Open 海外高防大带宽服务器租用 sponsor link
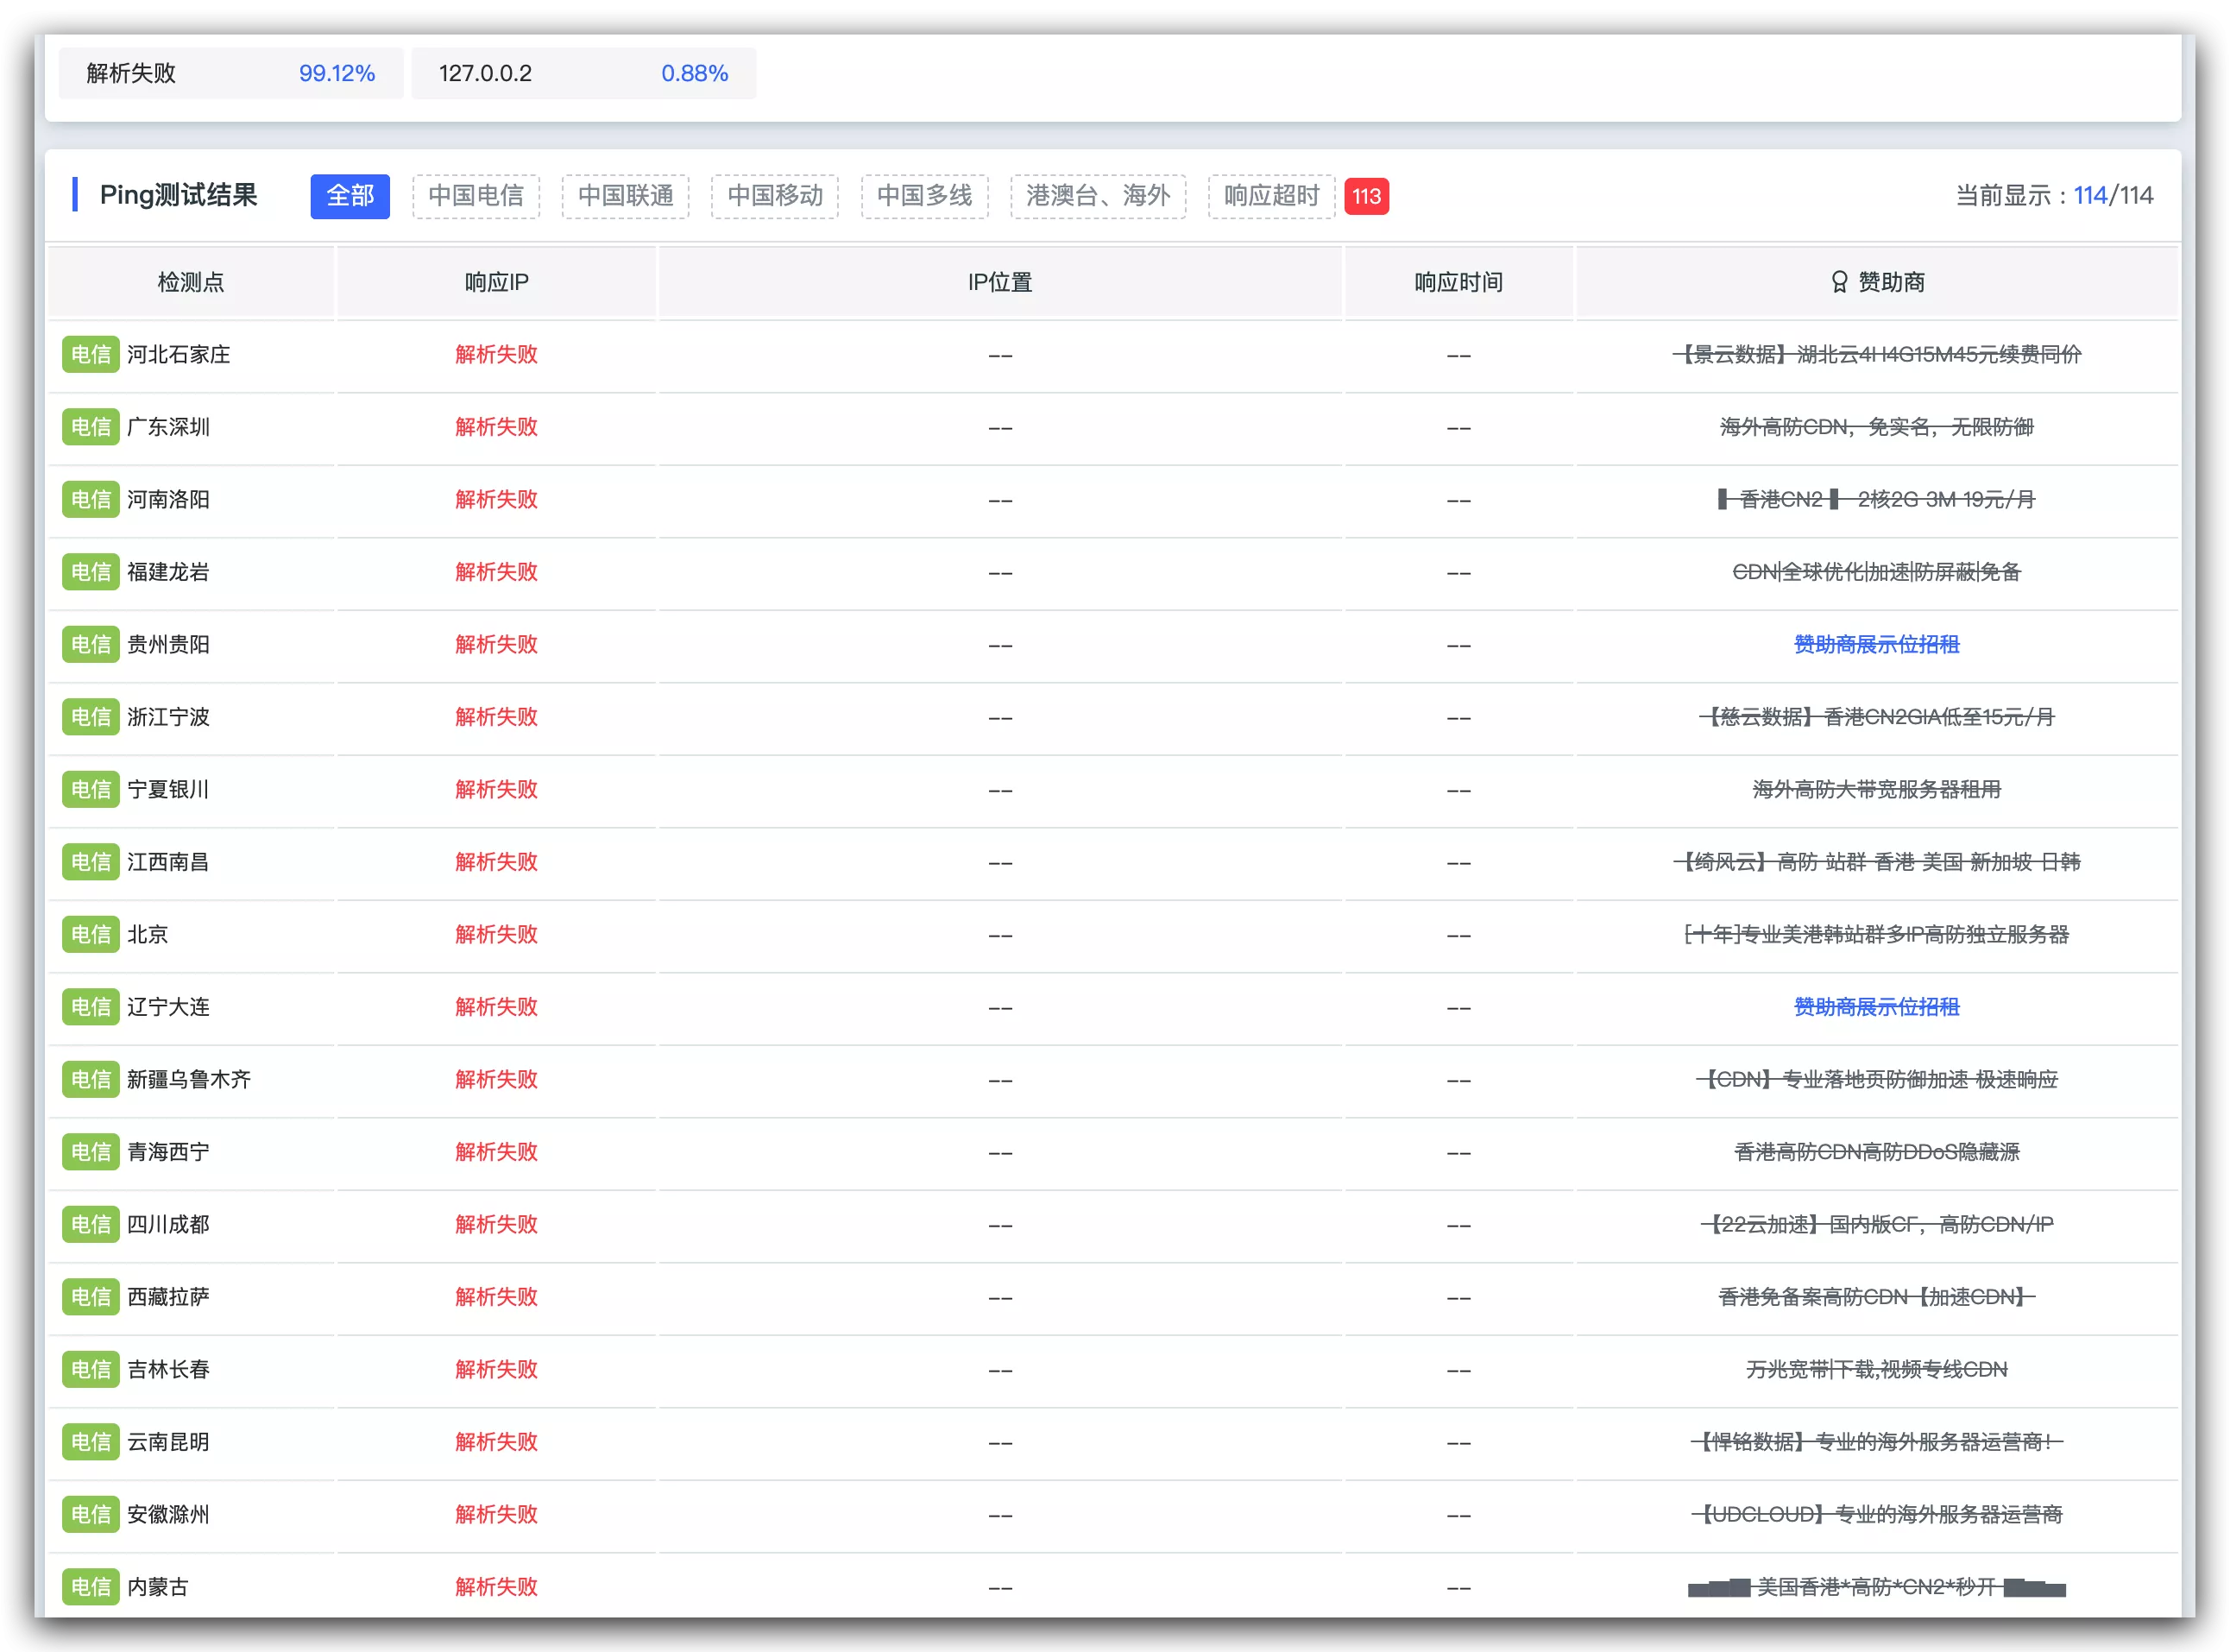The height and width of the screenshot is (1652, 2230). [1876, 789]
